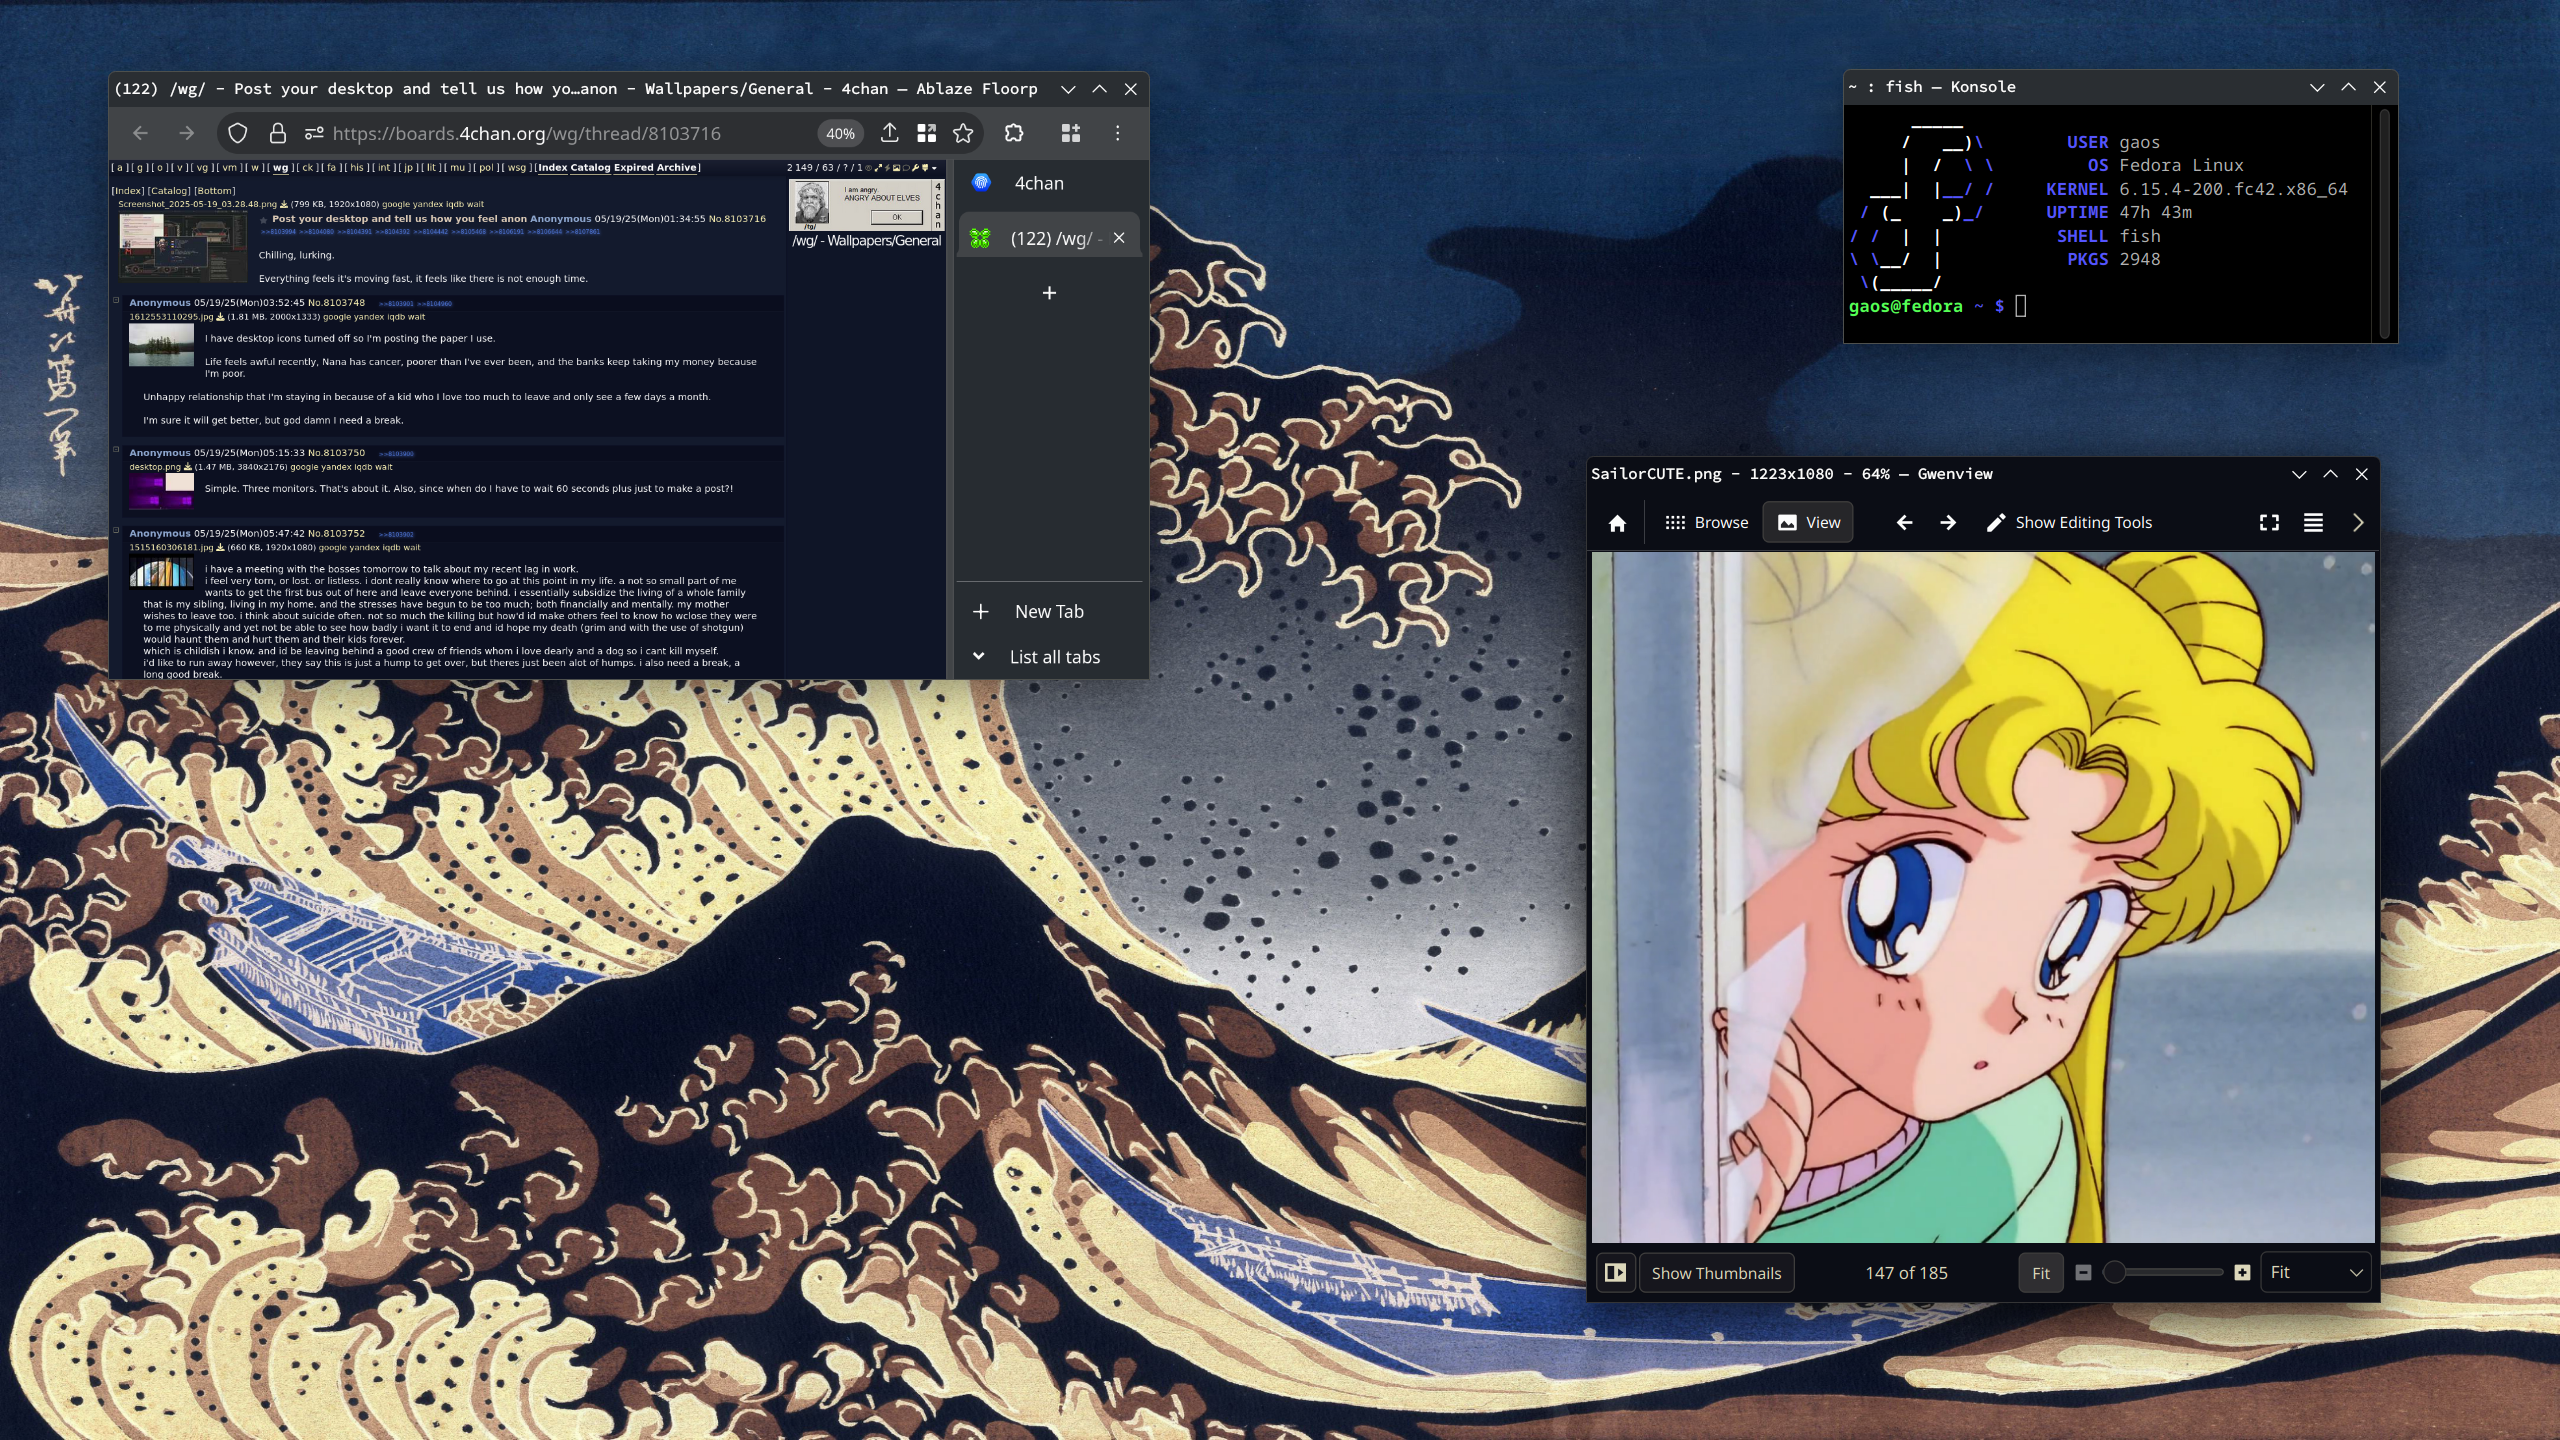Enter fullscreen mode in Gwenview
Screen dimensions: 2560x1440
(x=2269, y=523)
